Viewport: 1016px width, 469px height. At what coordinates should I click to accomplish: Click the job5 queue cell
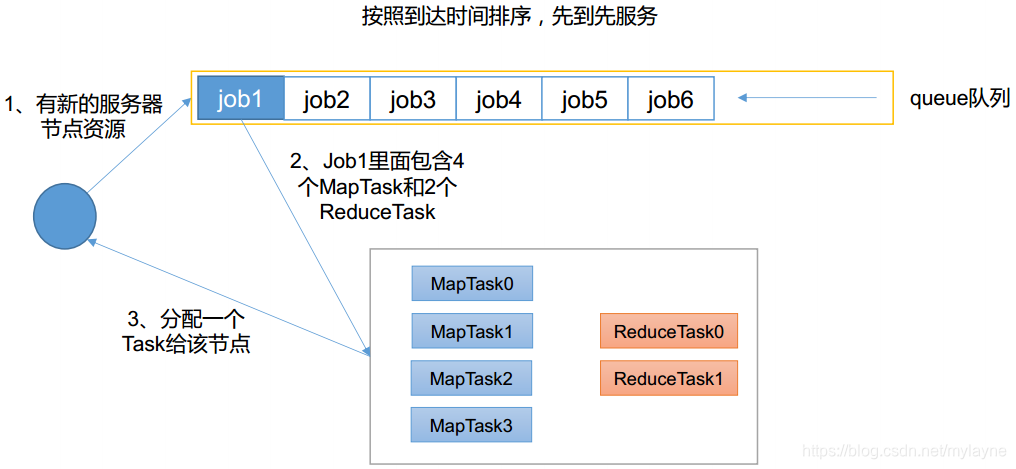pyautogui.click(x=584, y=98)
